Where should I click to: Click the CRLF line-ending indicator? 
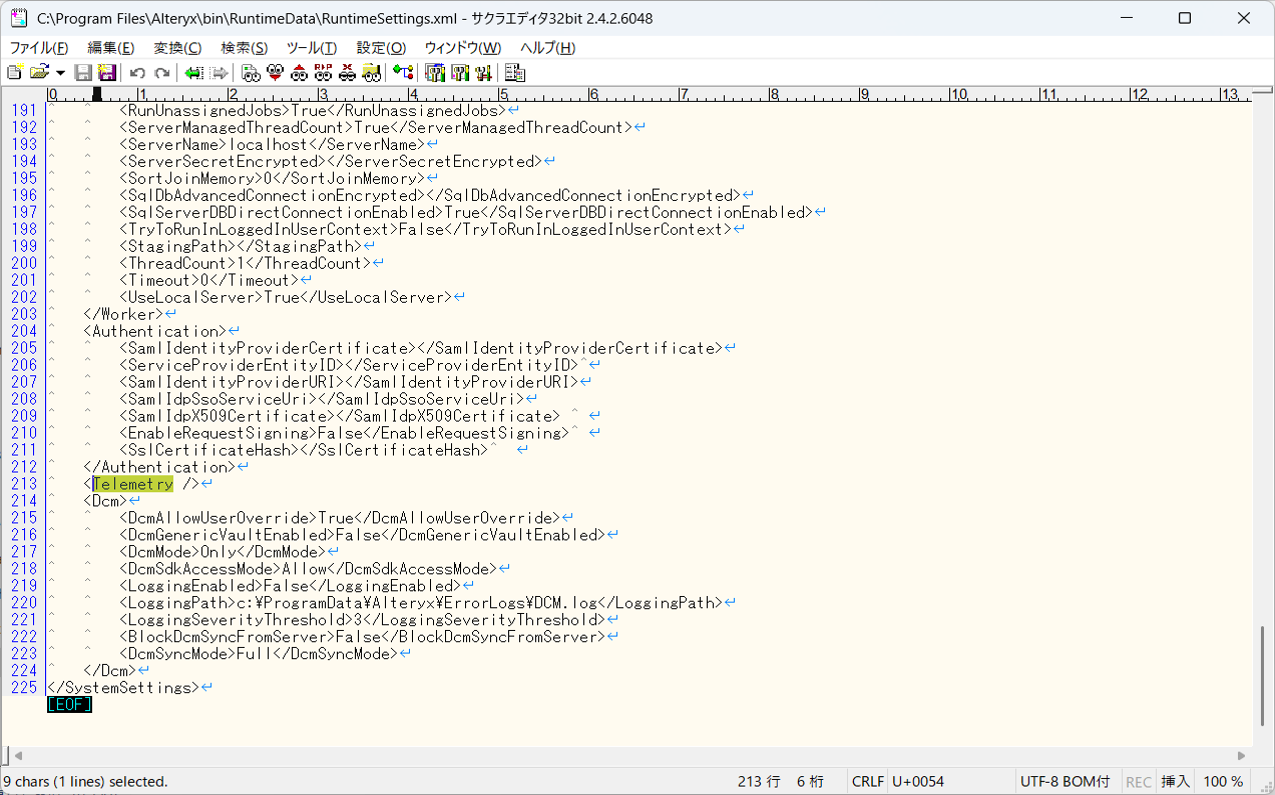point(866,781)
